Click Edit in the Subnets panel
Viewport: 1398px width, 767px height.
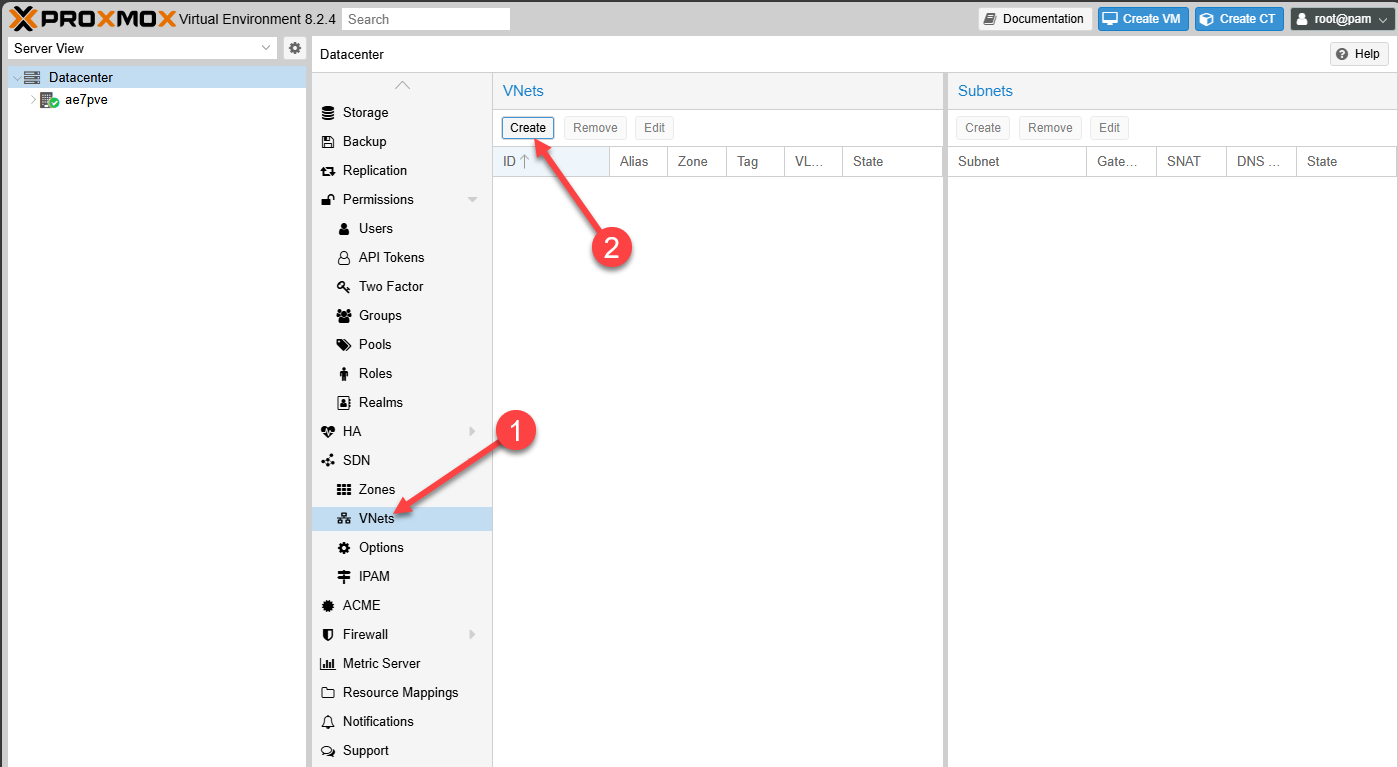pos(1110,128)
